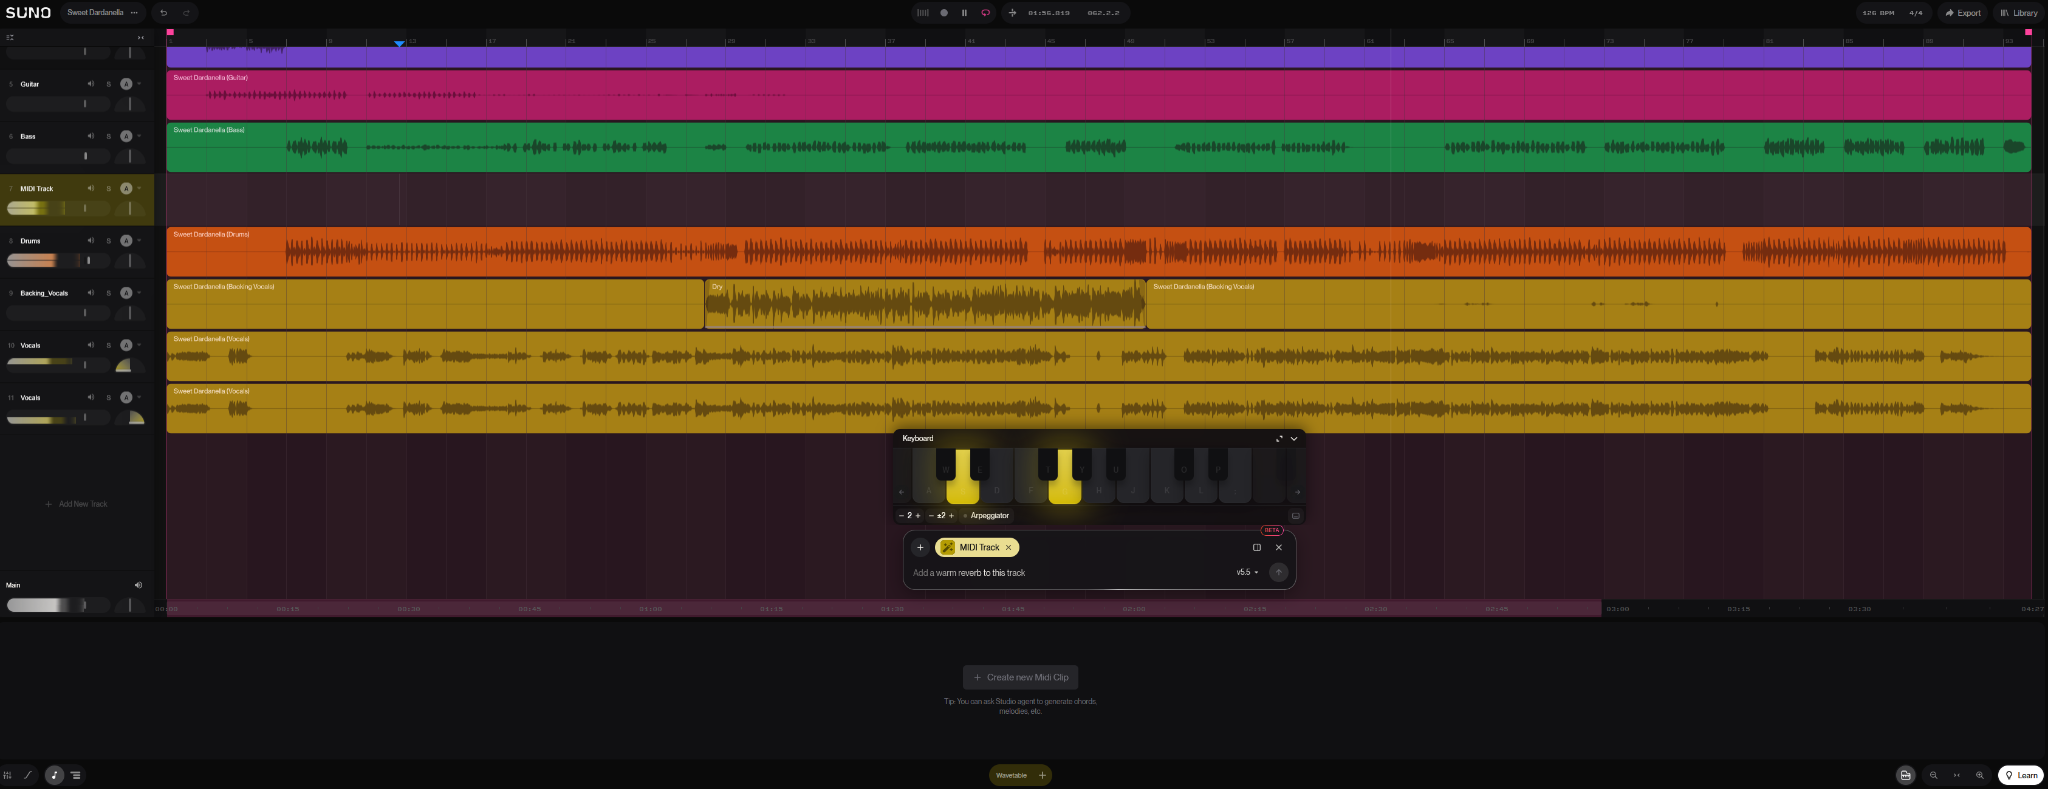Solo the Drums track
Viewport: 2048px width, 789px height.
[x=109, y=241]
